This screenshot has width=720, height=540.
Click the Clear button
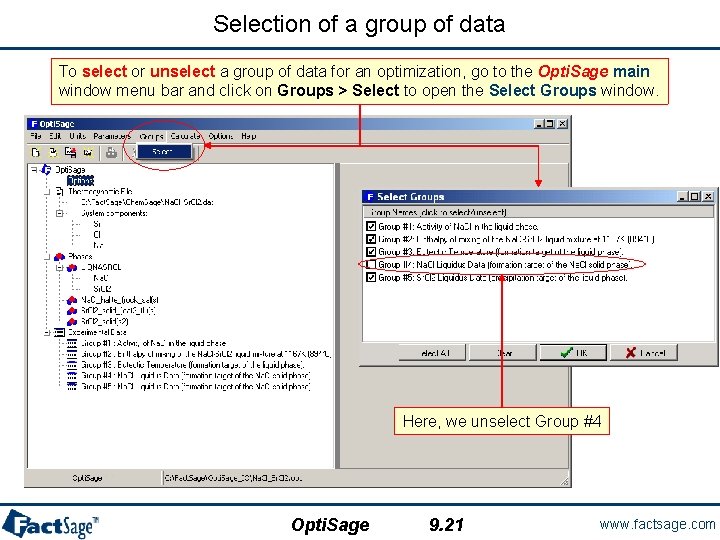pos(503,353)
